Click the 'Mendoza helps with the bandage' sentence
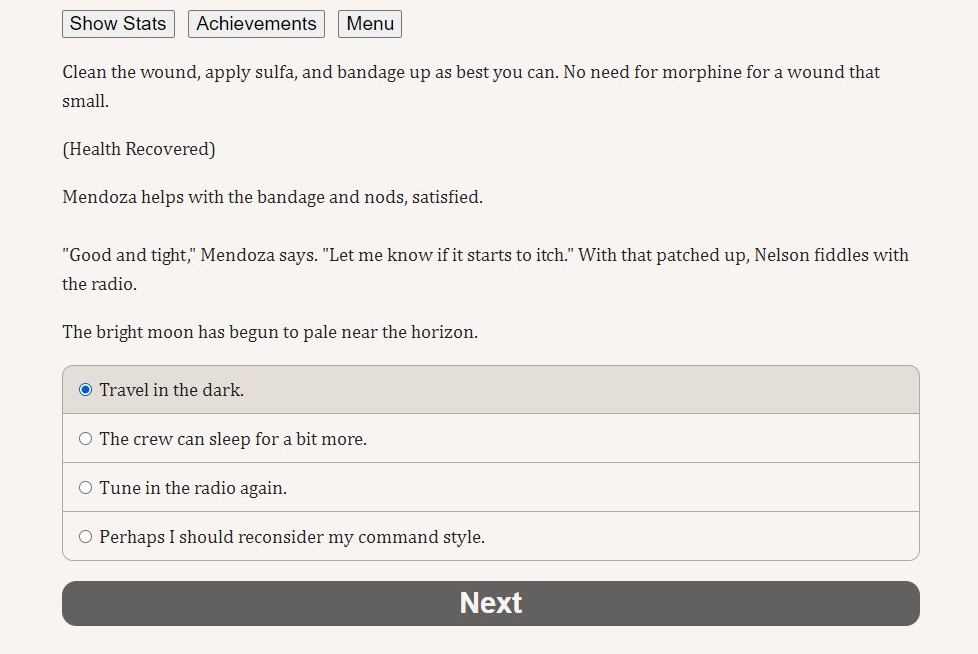 (x=273, y=197)
